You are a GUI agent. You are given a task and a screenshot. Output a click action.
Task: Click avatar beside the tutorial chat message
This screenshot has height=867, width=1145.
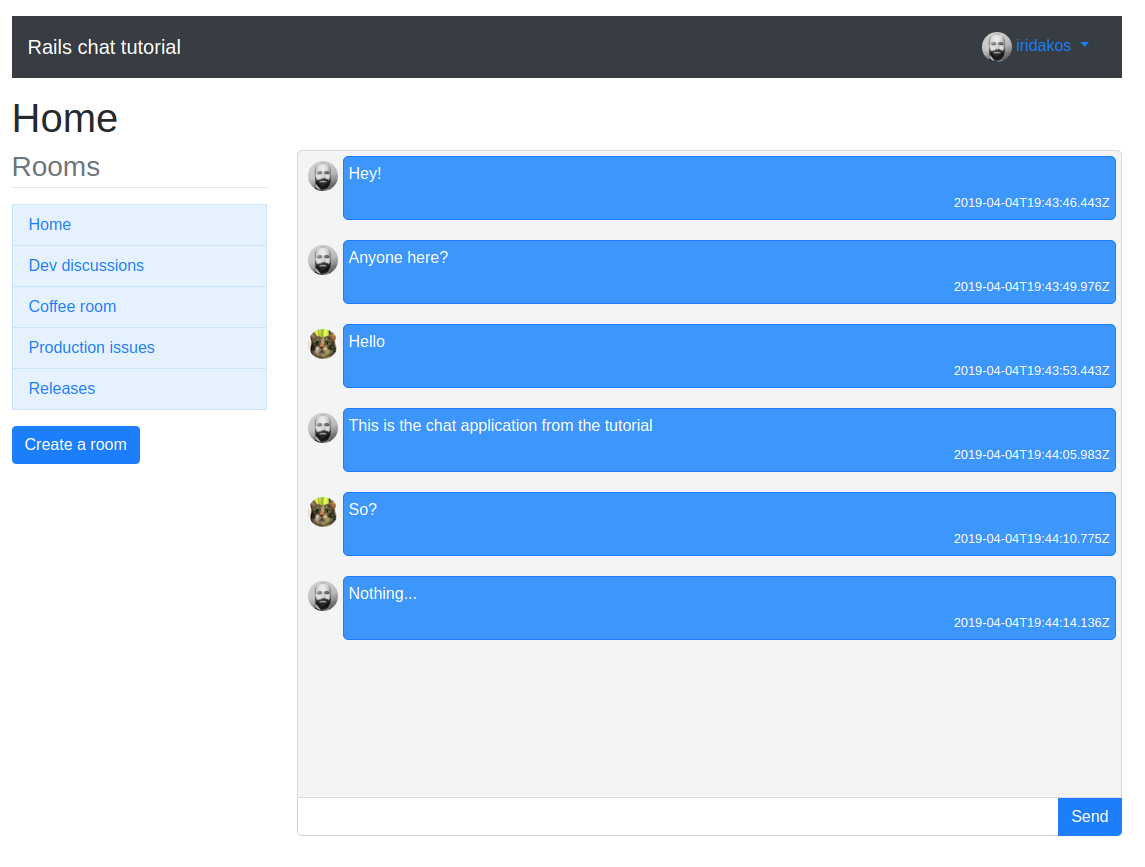(323, 428)
